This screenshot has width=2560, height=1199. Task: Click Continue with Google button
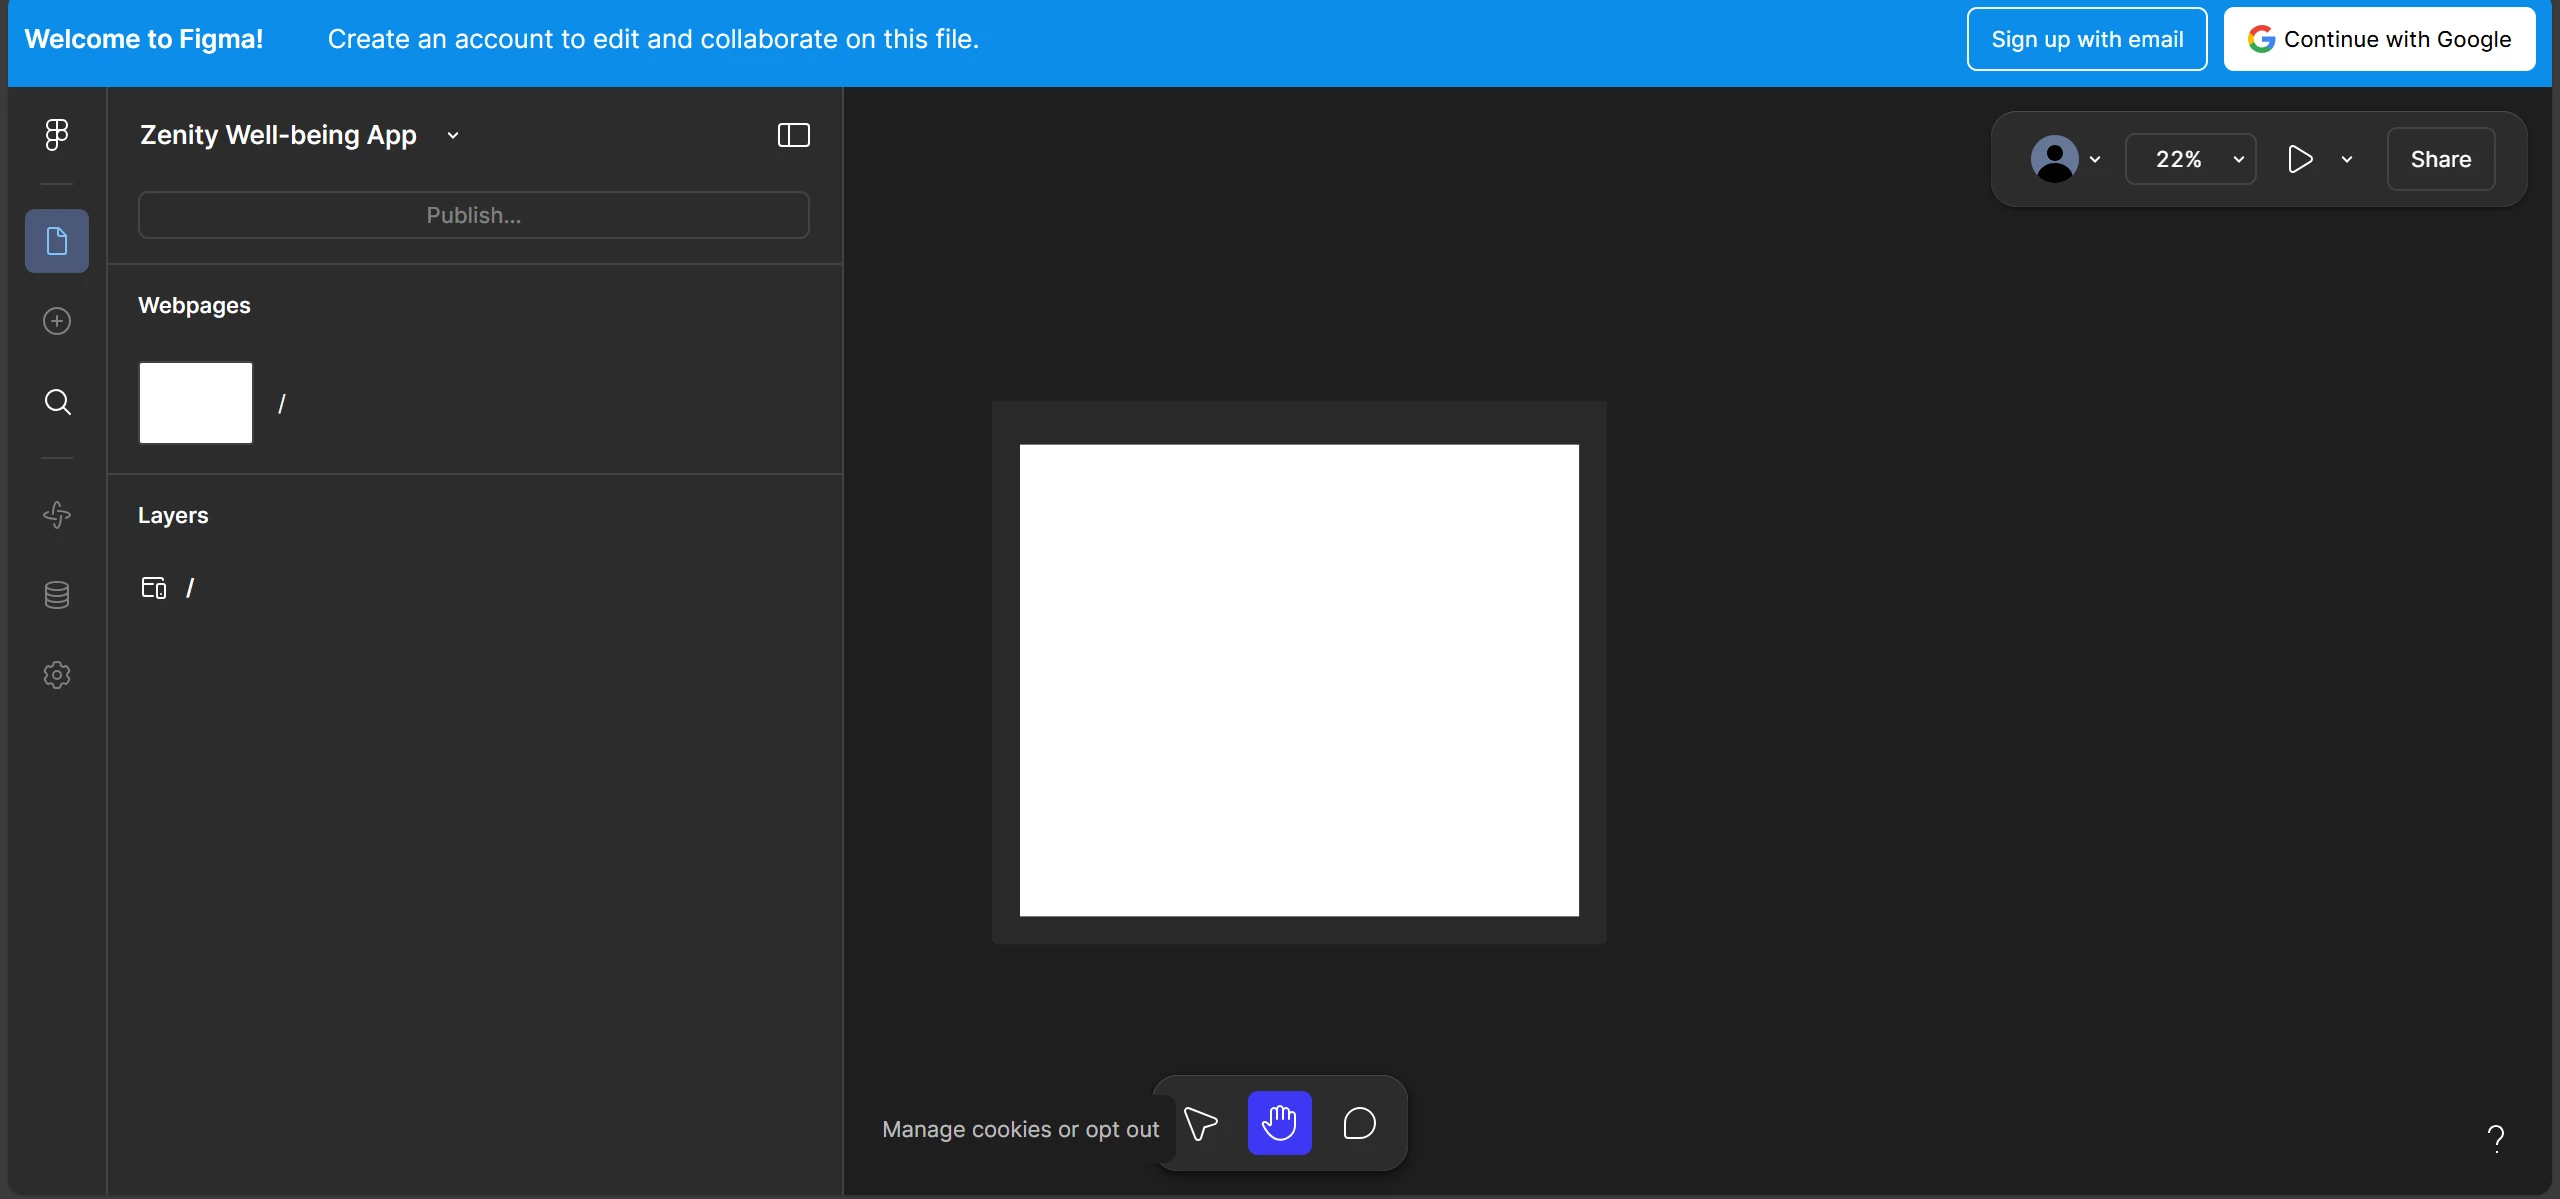click(2378, 39)
